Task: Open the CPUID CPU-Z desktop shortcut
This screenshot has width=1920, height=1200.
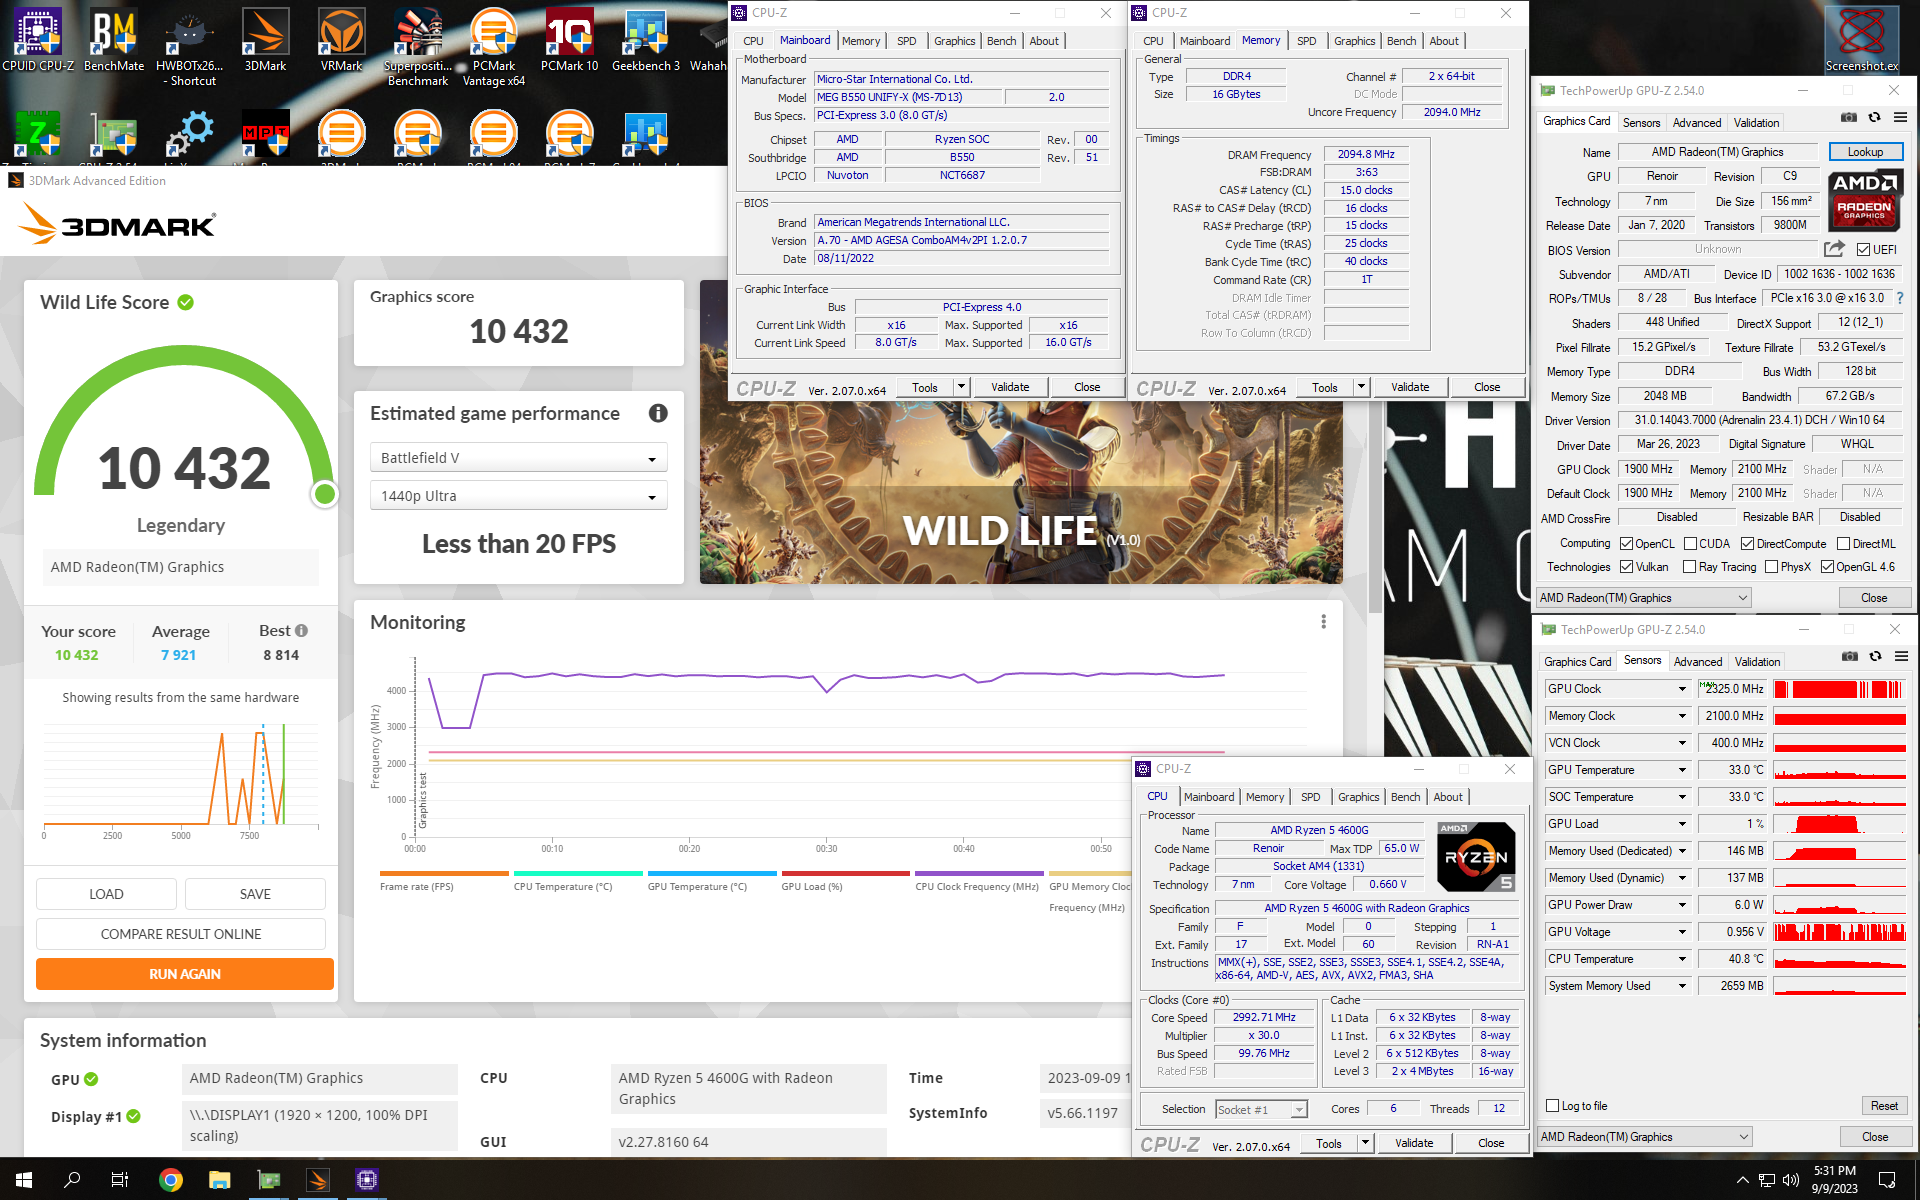Action: [38, 40]
